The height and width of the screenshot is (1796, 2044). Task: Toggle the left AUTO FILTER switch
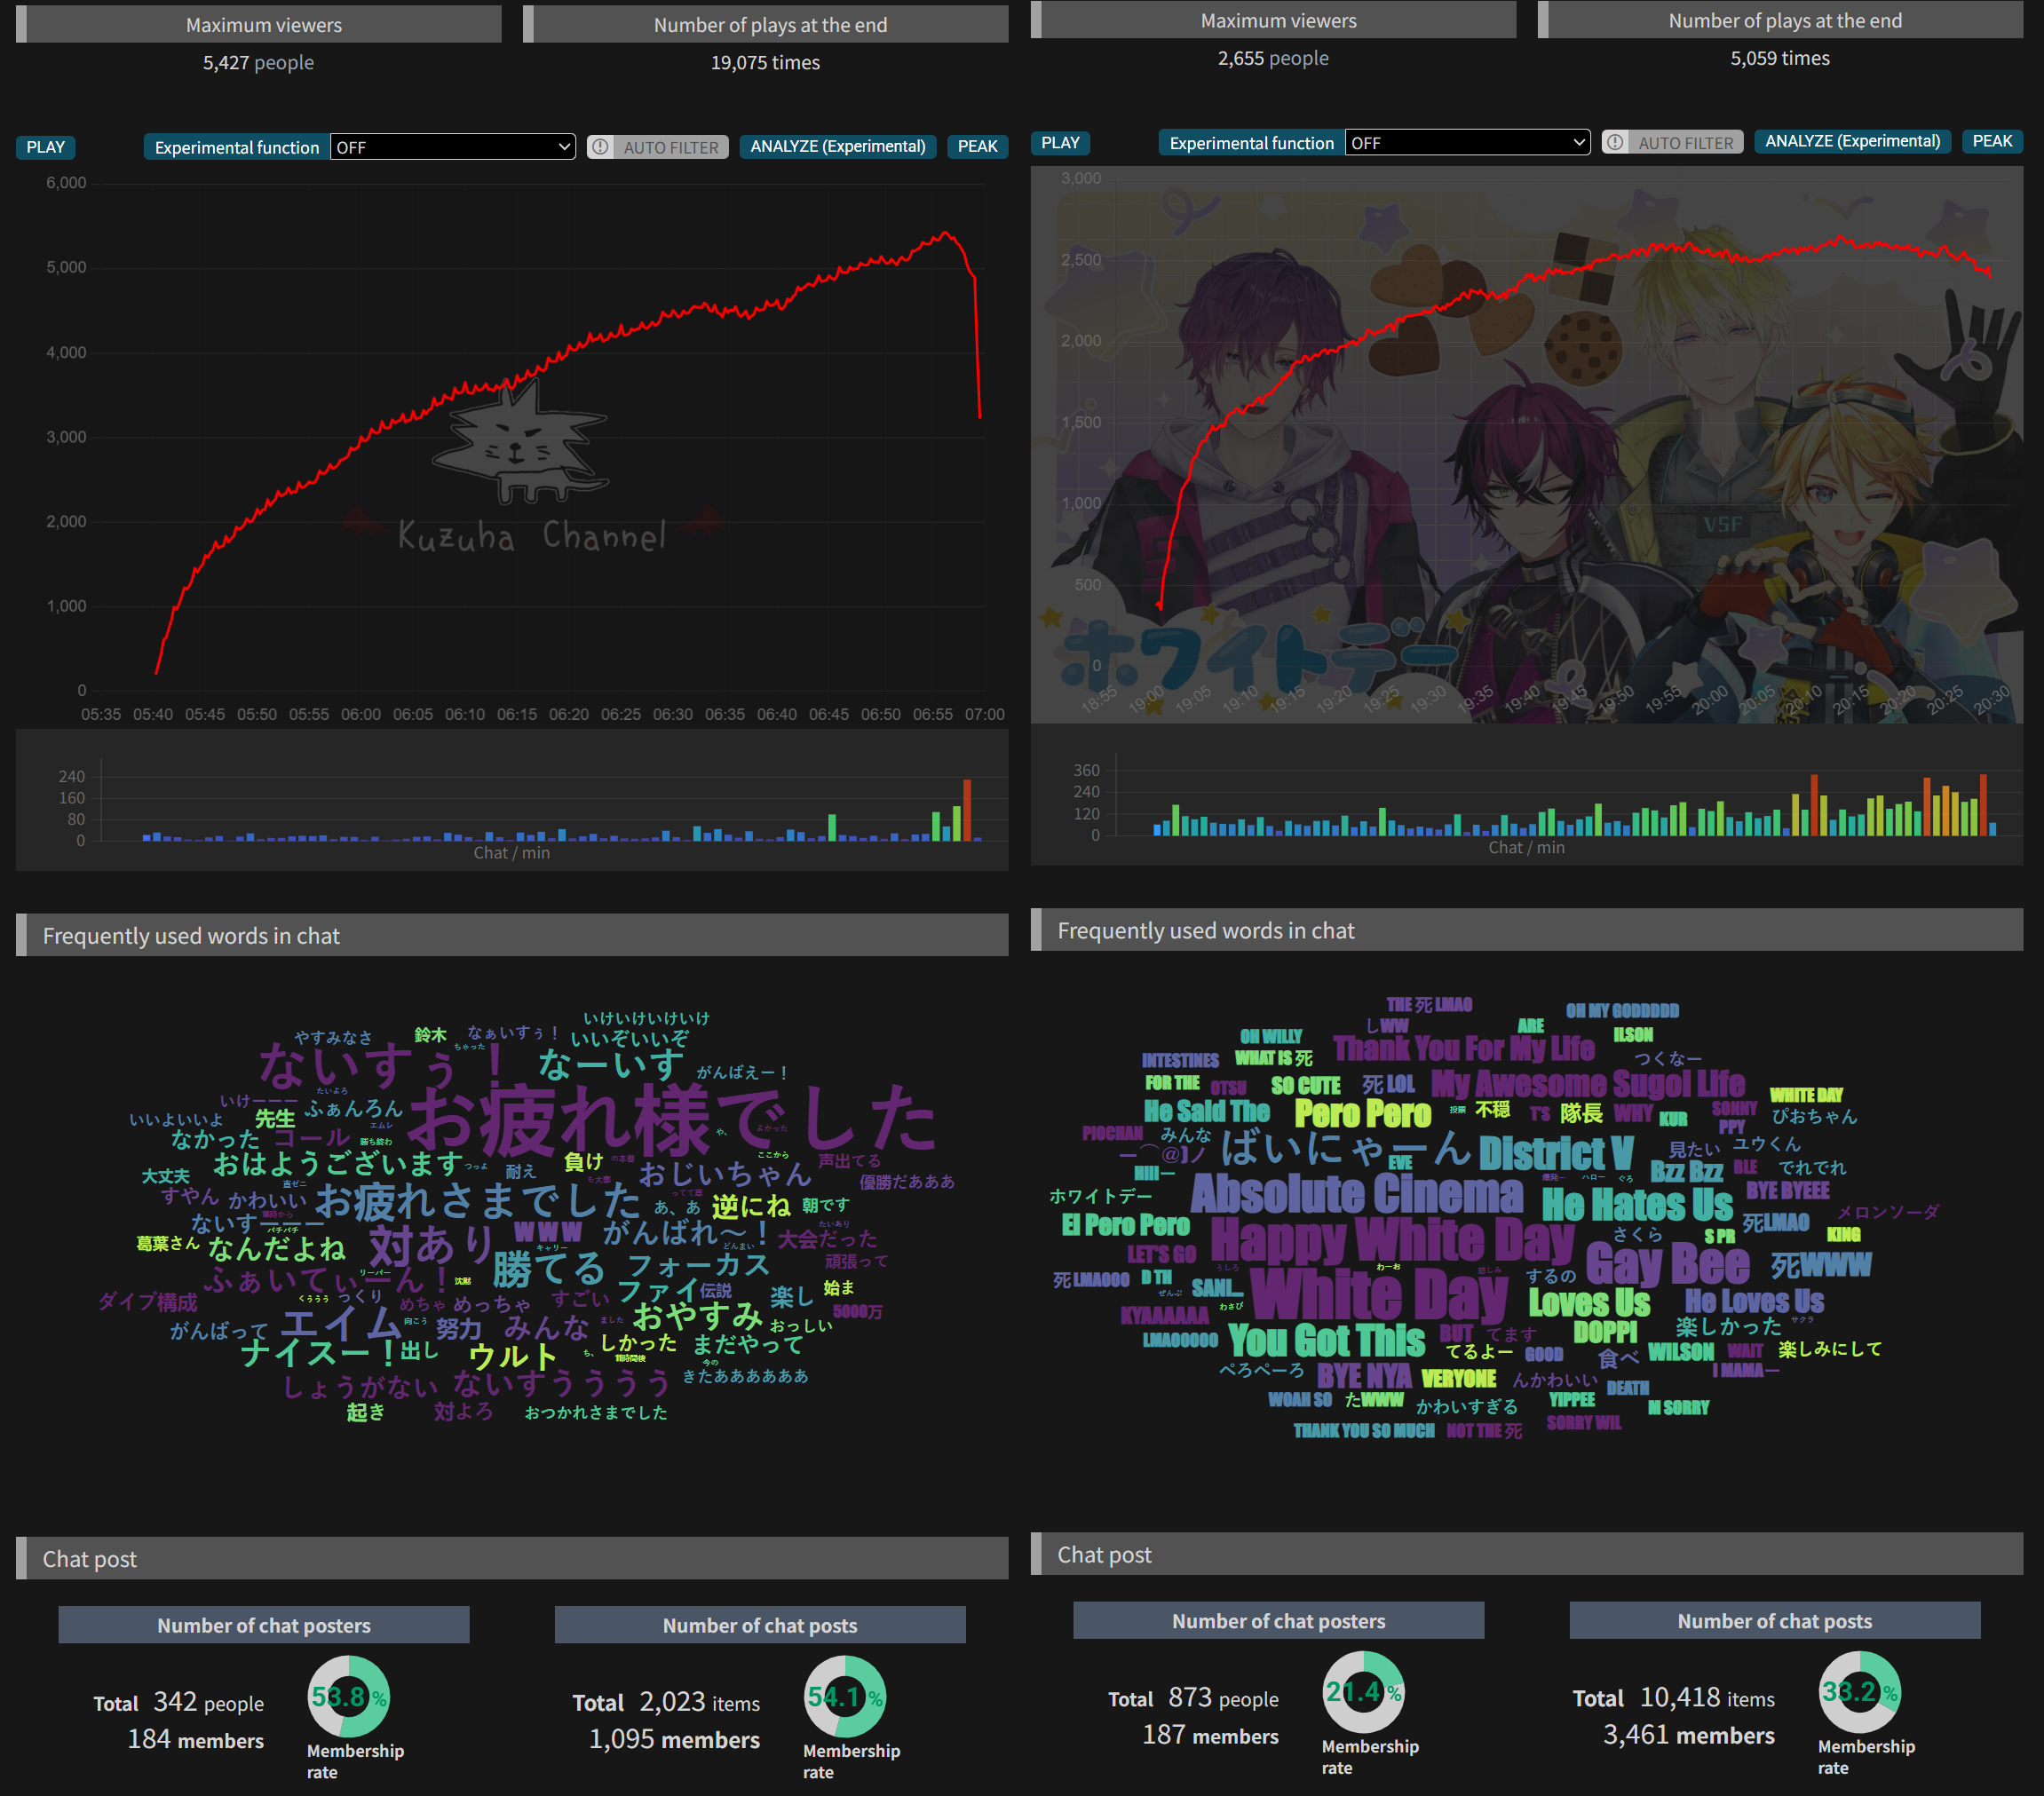670,147
